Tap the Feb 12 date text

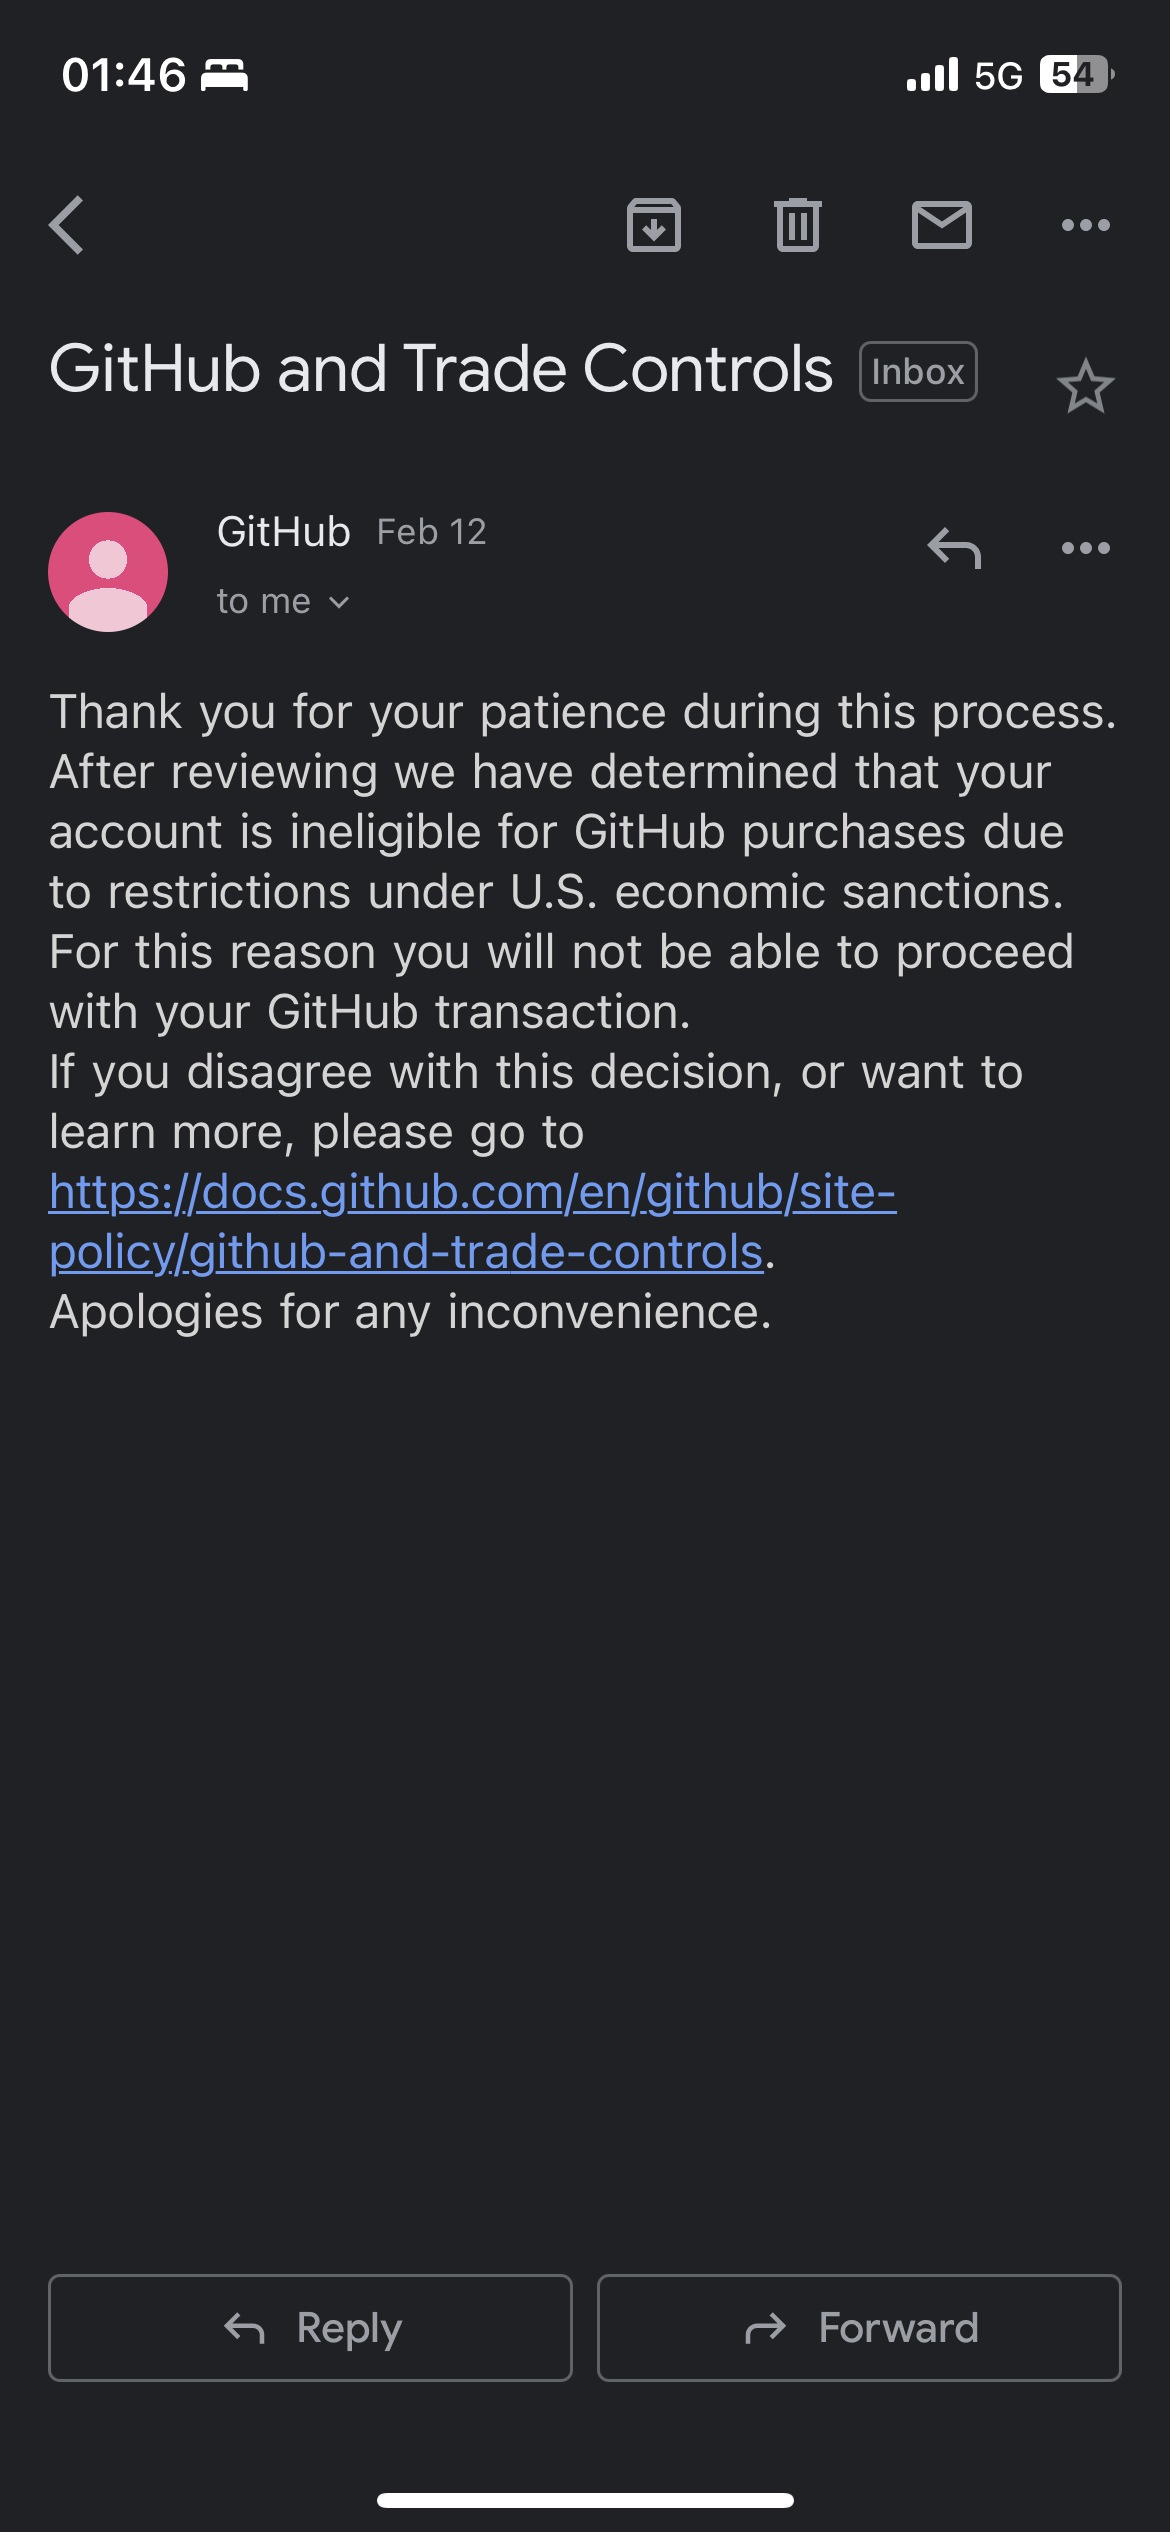(431, 532)
